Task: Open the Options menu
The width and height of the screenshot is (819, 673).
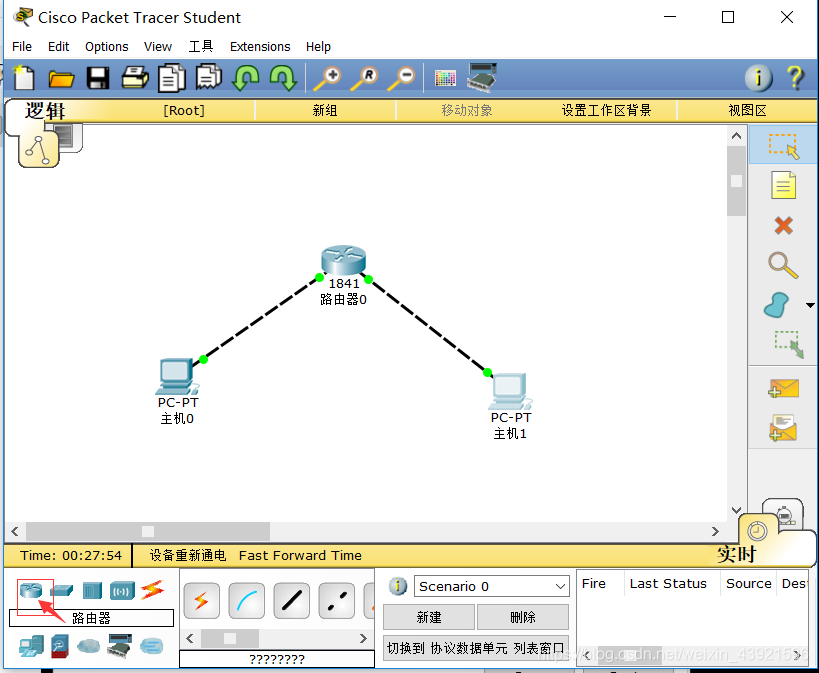Action: click(x=107, y=47)
